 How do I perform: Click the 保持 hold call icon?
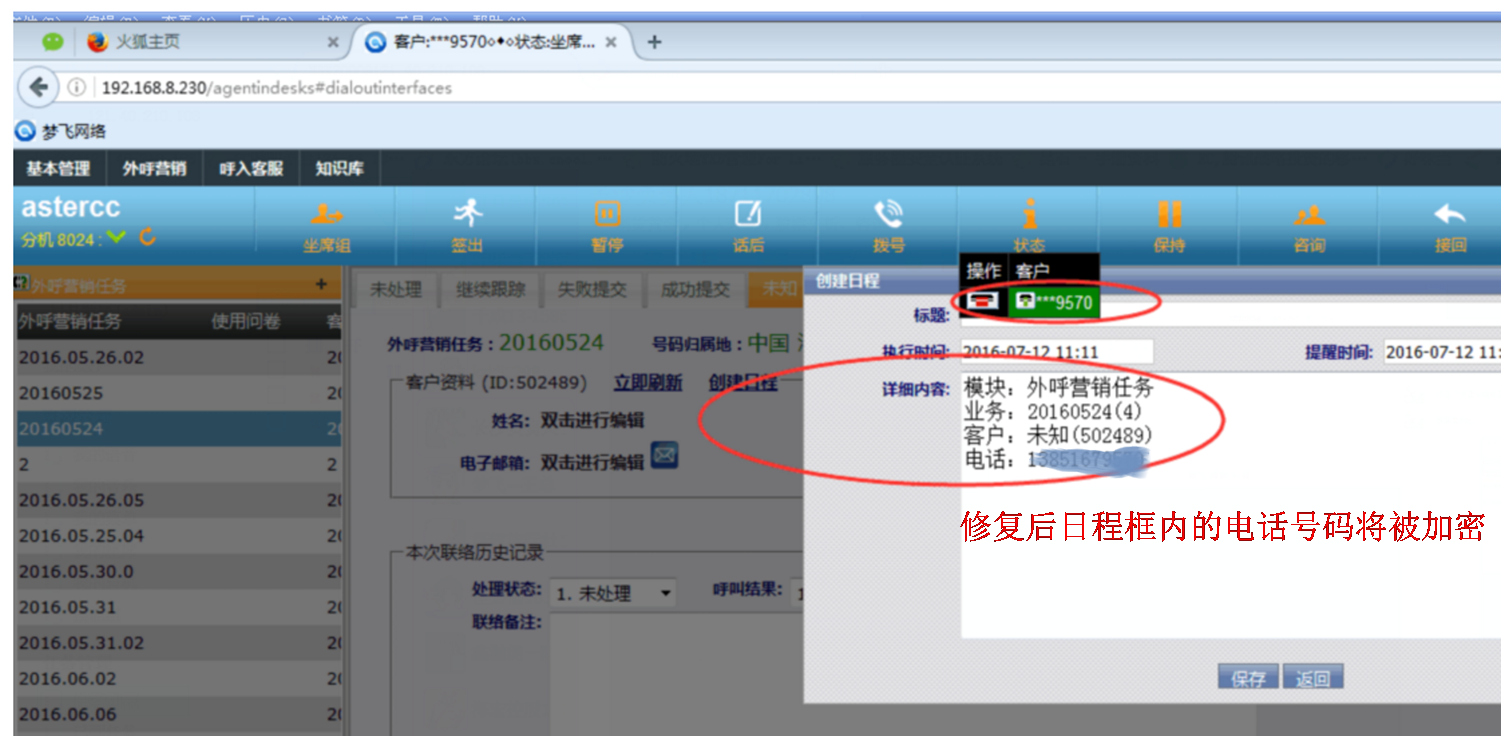[x=1169, y=214]
